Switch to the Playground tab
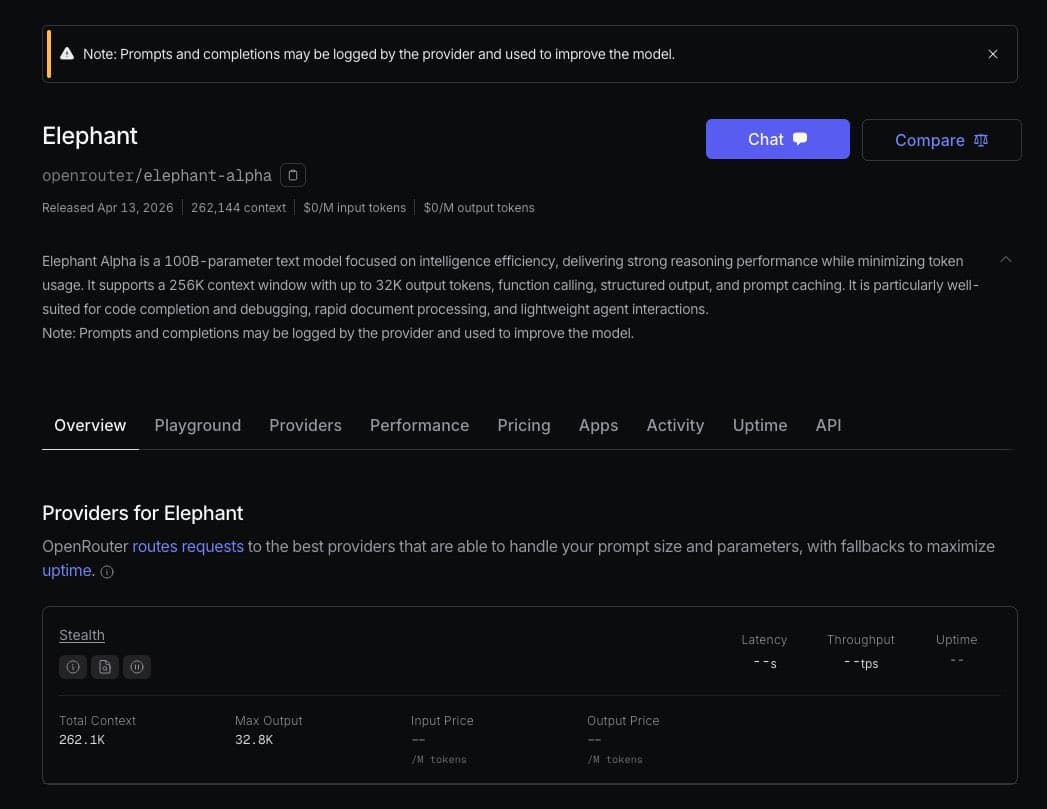The image size is (1047, 809). click(x=197, y=425)
